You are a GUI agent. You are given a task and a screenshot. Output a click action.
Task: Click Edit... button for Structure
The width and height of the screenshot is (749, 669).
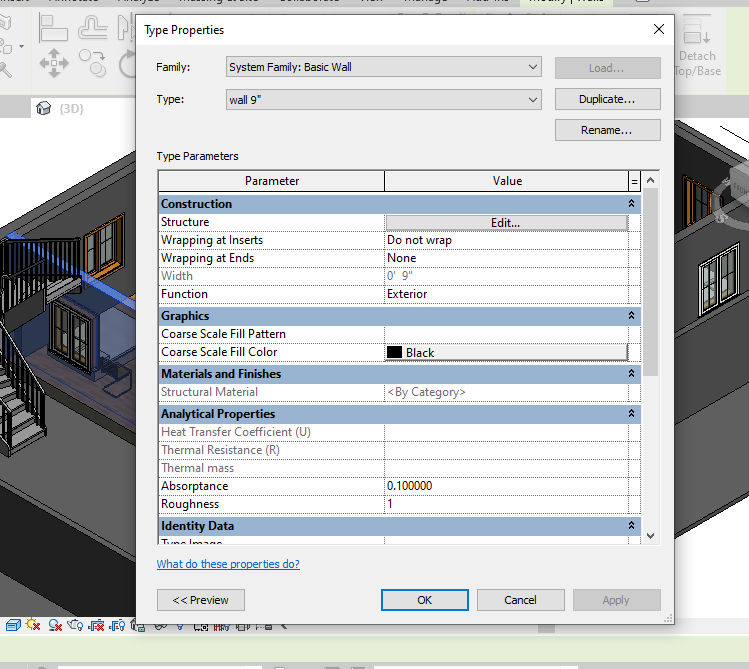506,223
